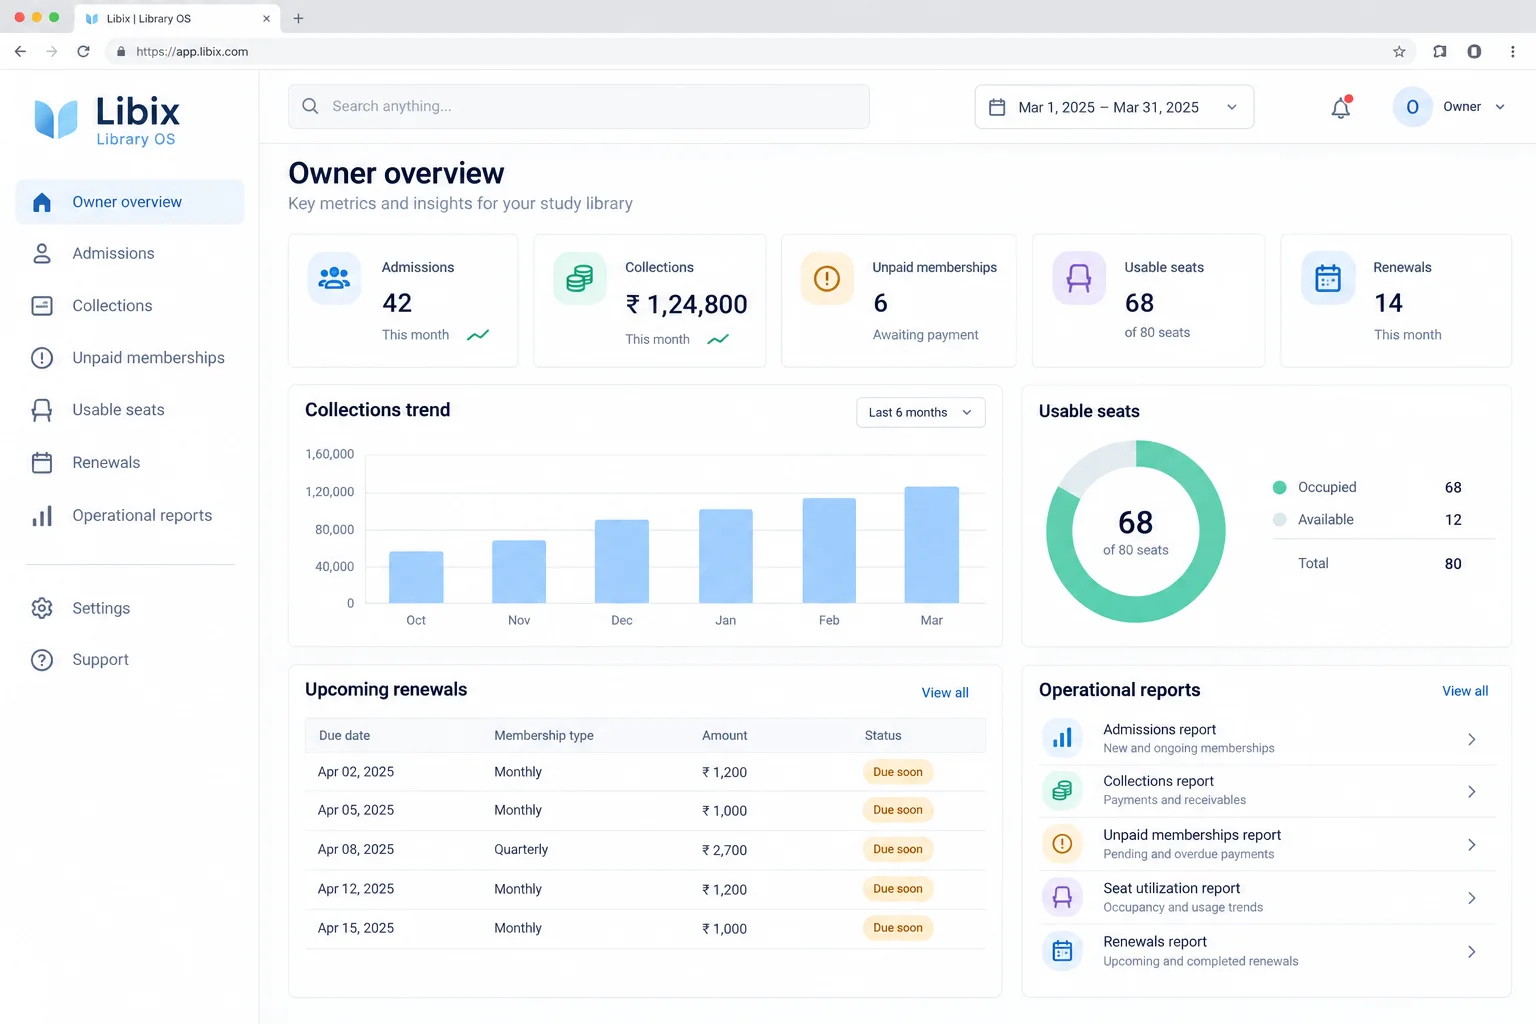Click the Renewals report calendar icon

(x=1062, y=951)
